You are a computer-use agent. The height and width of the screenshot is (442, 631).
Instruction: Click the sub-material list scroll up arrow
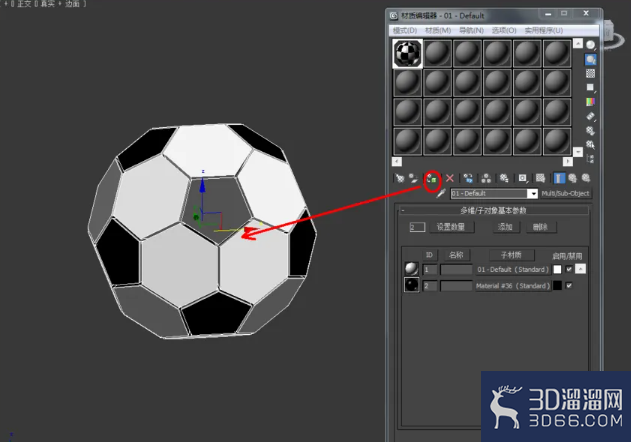tap(580, 269)
